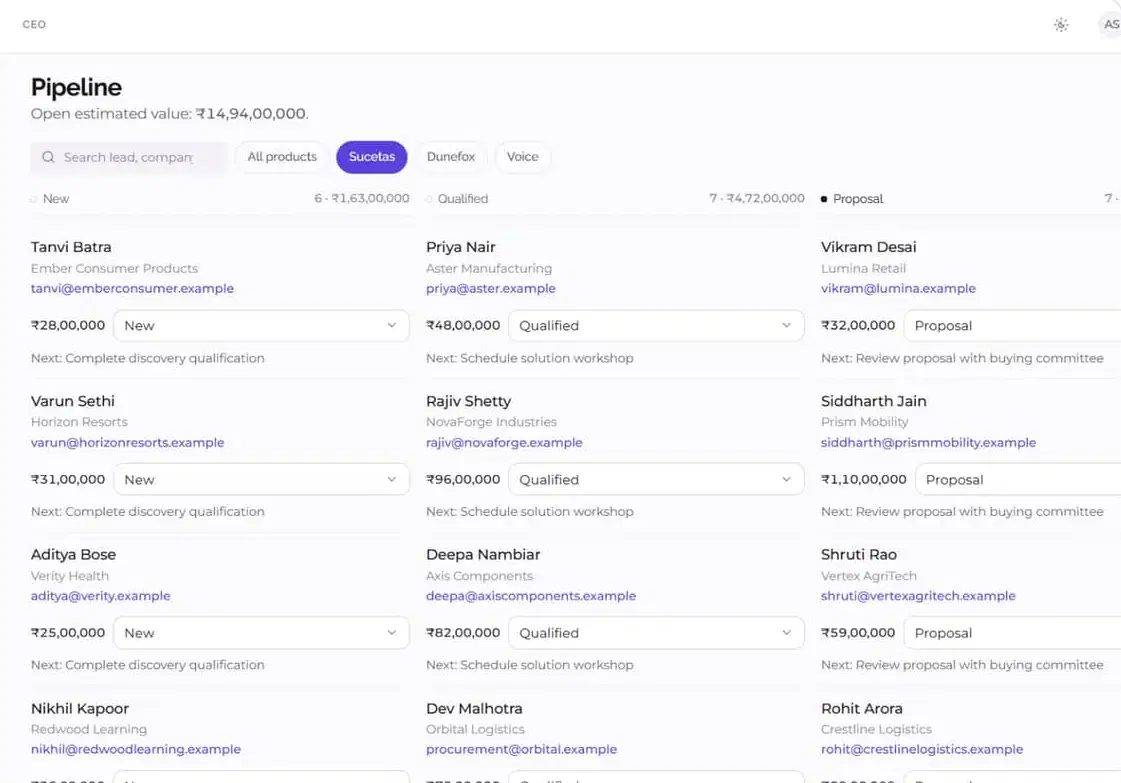Open stage dropdown for Rajiv Shetty
The width and height of the screenshot is (1121, 783).
click(656, 479)
